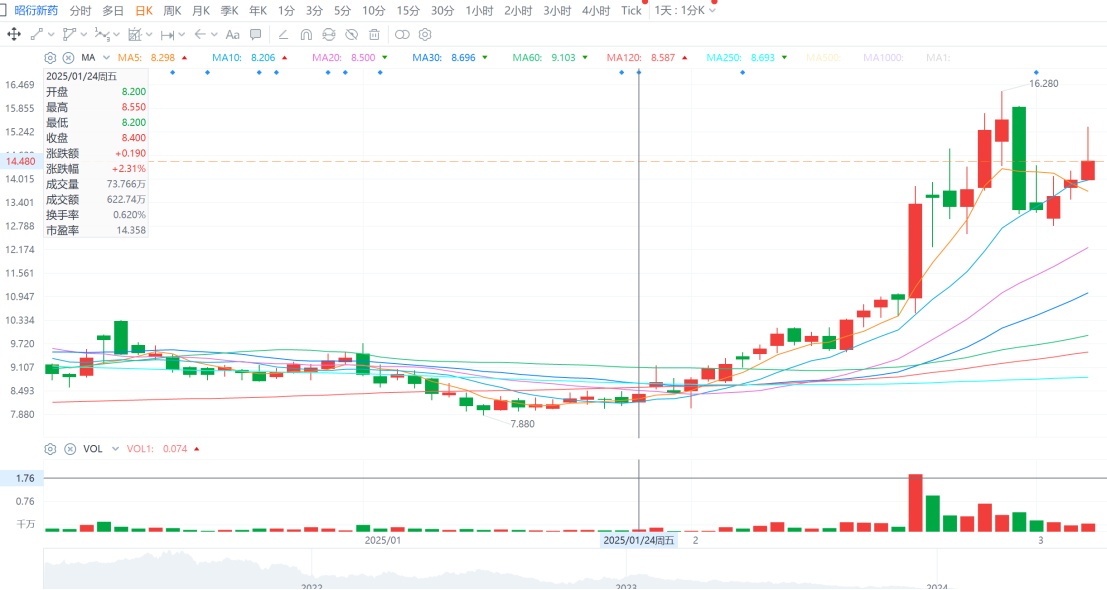This screenshot has width=1107, height=590.
Task: Click the 昭衍新药 stock name link
Action: (36, 10)
